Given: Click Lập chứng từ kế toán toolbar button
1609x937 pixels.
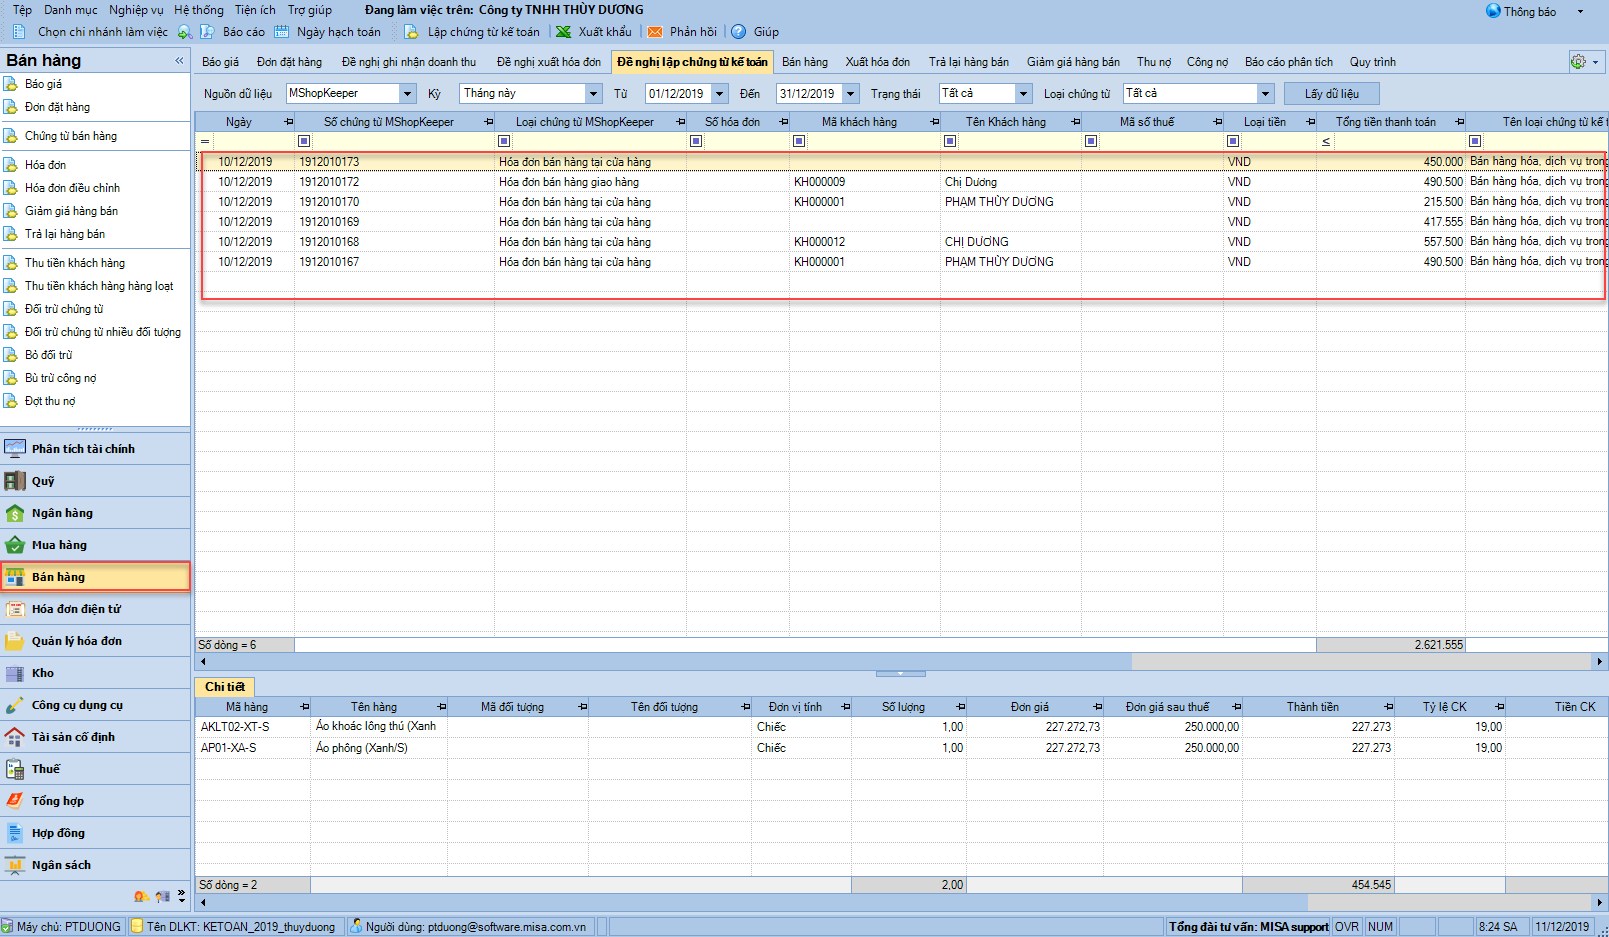Looking at the screenshot, I should point(483,32).
